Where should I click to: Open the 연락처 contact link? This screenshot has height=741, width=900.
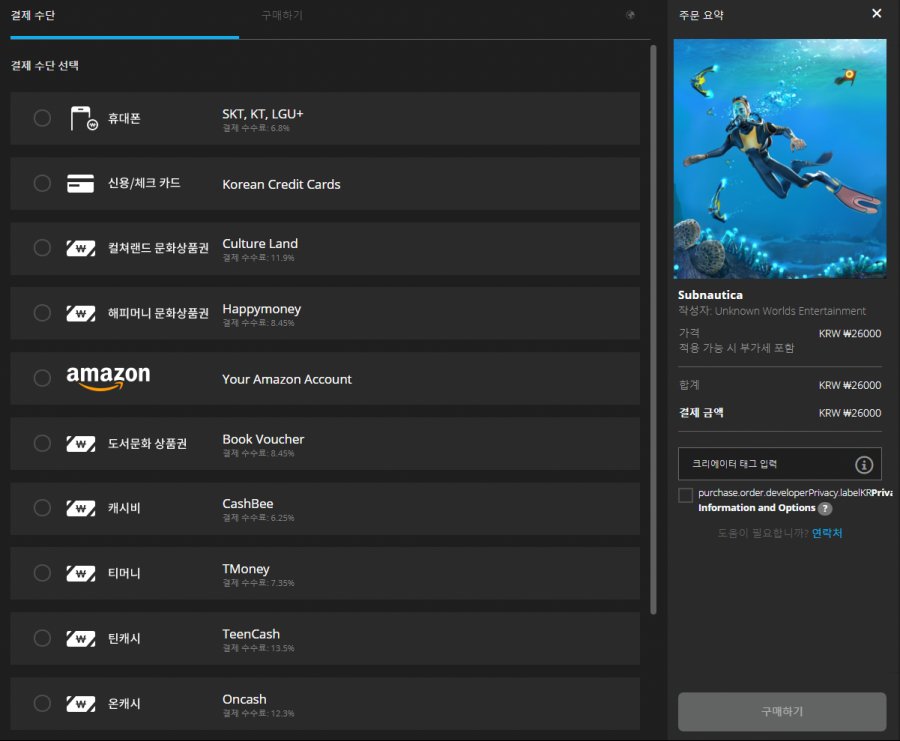[827, 533]
